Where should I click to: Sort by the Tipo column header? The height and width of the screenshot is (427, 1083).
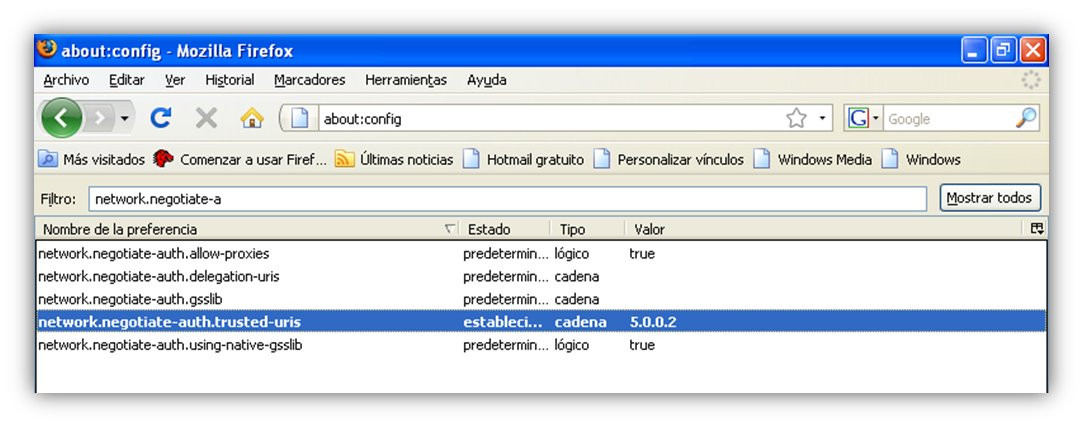coord(587,229)
